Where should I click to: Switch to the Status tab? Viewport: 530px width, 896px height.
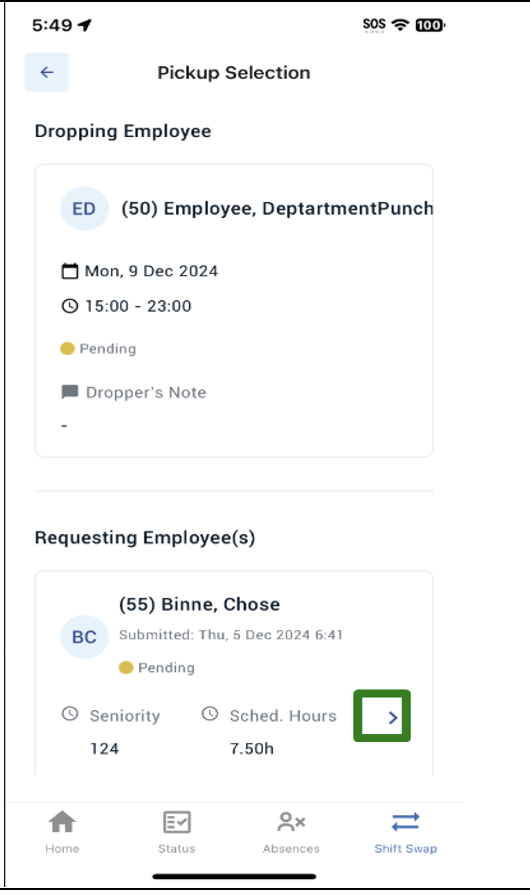point(176,831)
